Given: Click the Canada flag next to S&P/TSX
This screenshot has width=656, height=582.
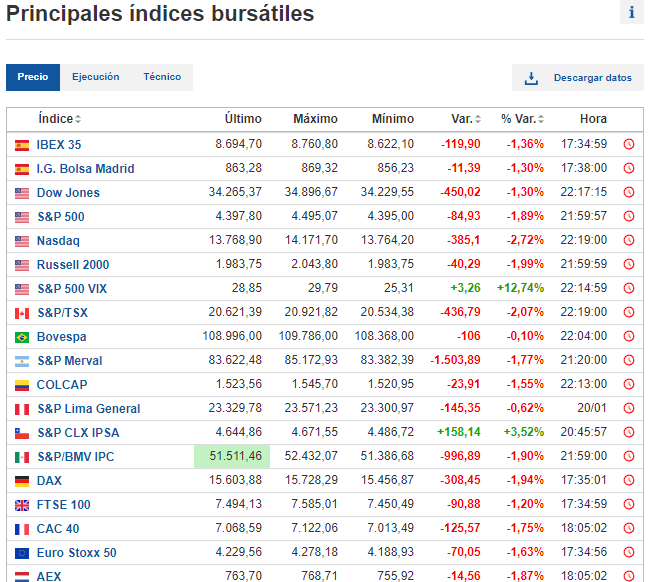Looking at the screenshot, I should (22, 313).
